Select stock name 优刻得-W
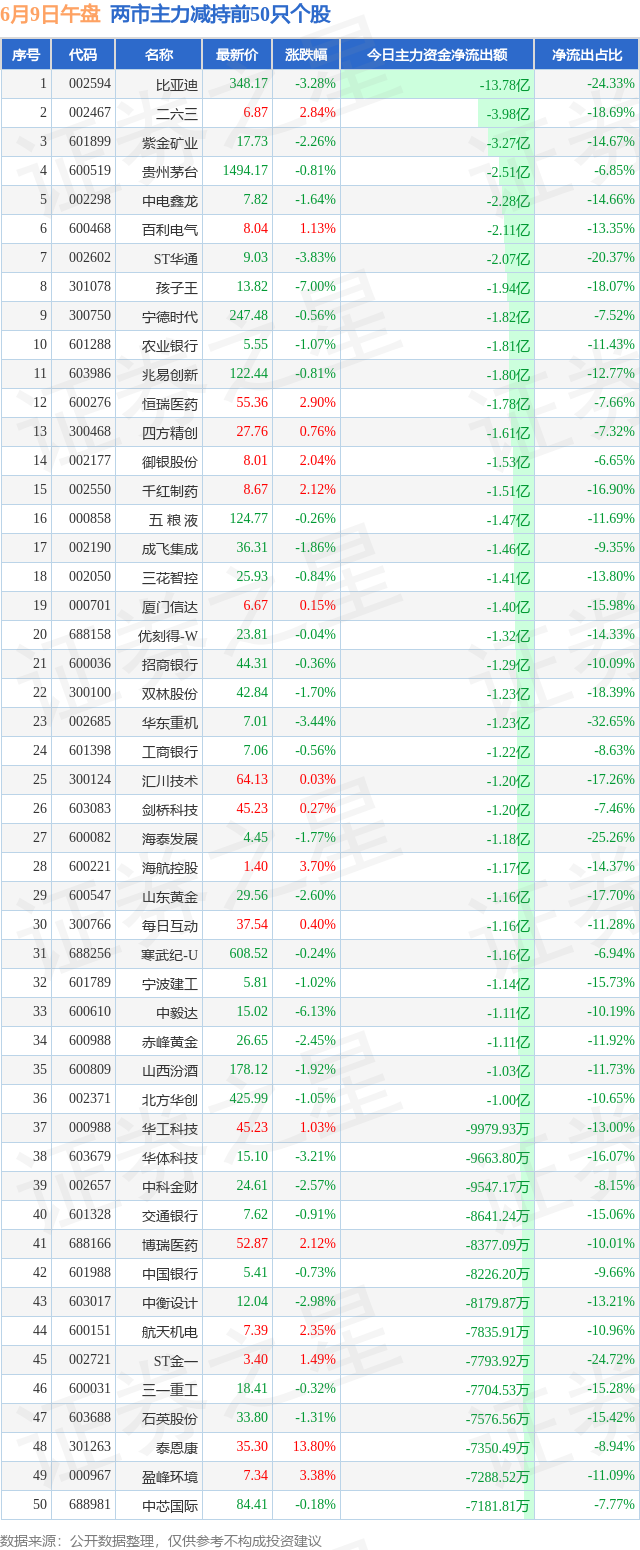640x1550 pixels. pyautogui.click(x=168, y=635)
